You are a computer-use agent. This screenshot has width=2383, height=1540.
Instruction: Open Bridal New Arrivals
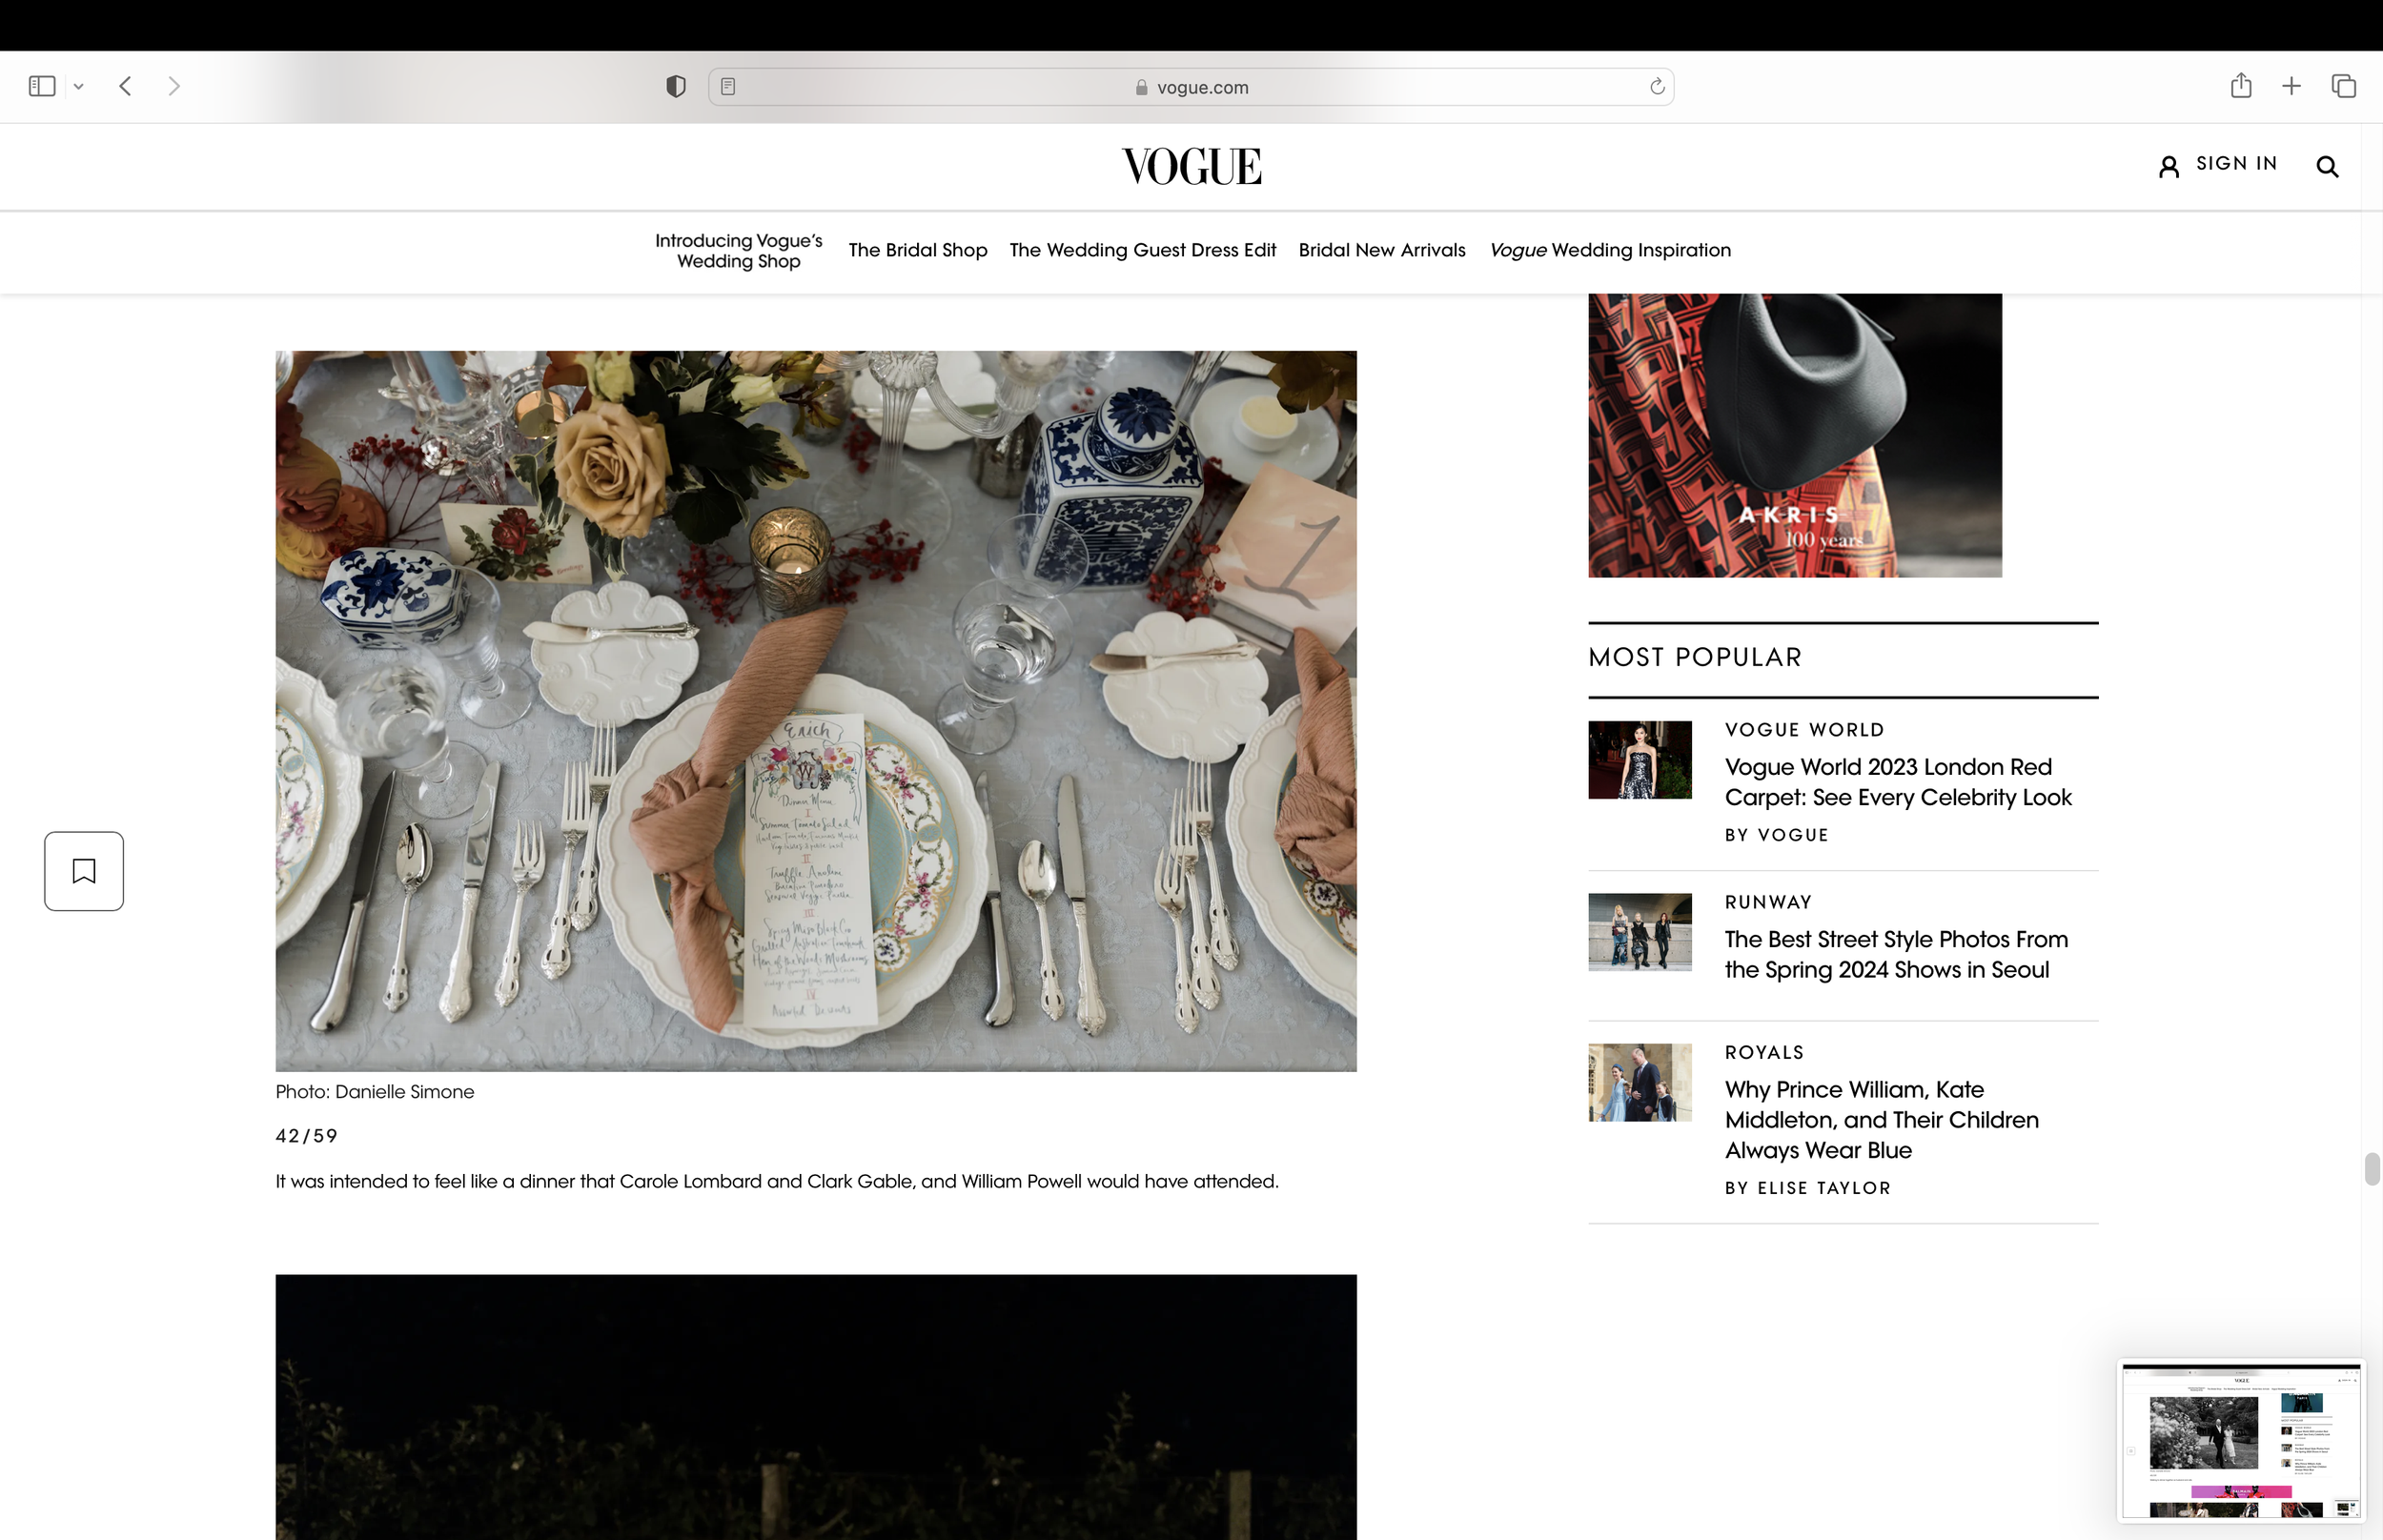pos(1381,250)
